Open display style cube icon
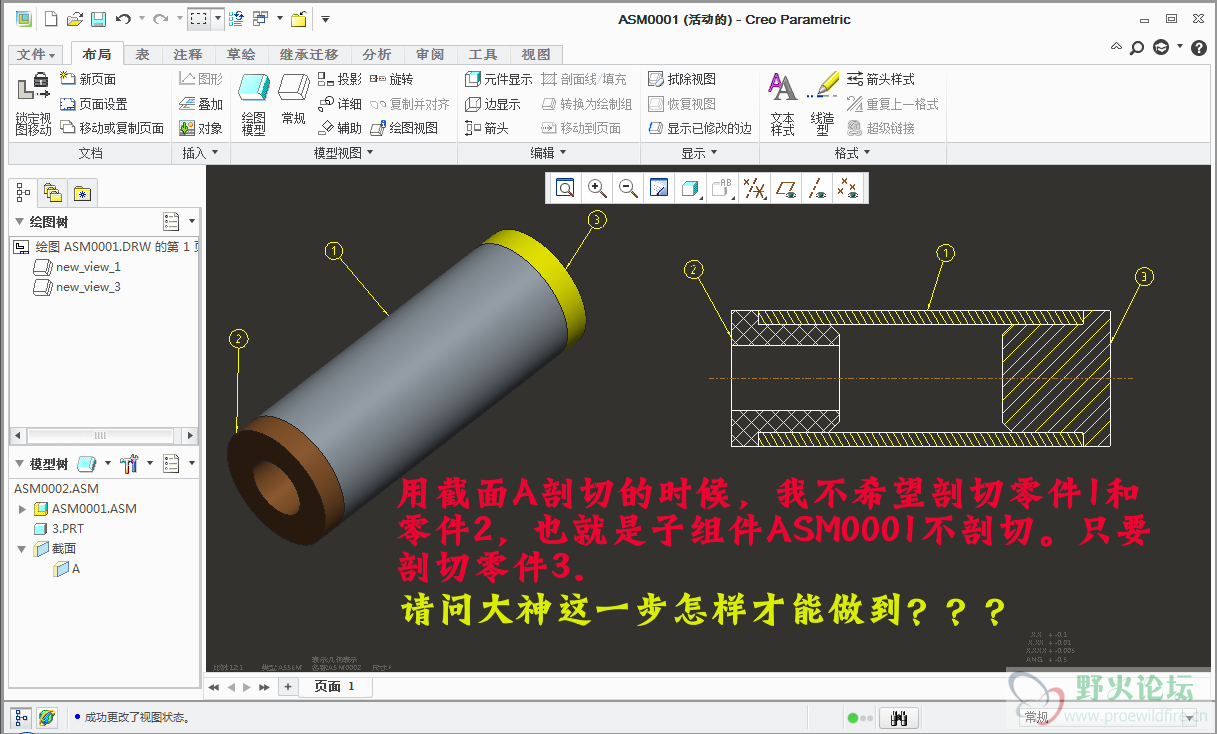Image resolution: width=1217 pixels, height=734 pixels. 690,188
